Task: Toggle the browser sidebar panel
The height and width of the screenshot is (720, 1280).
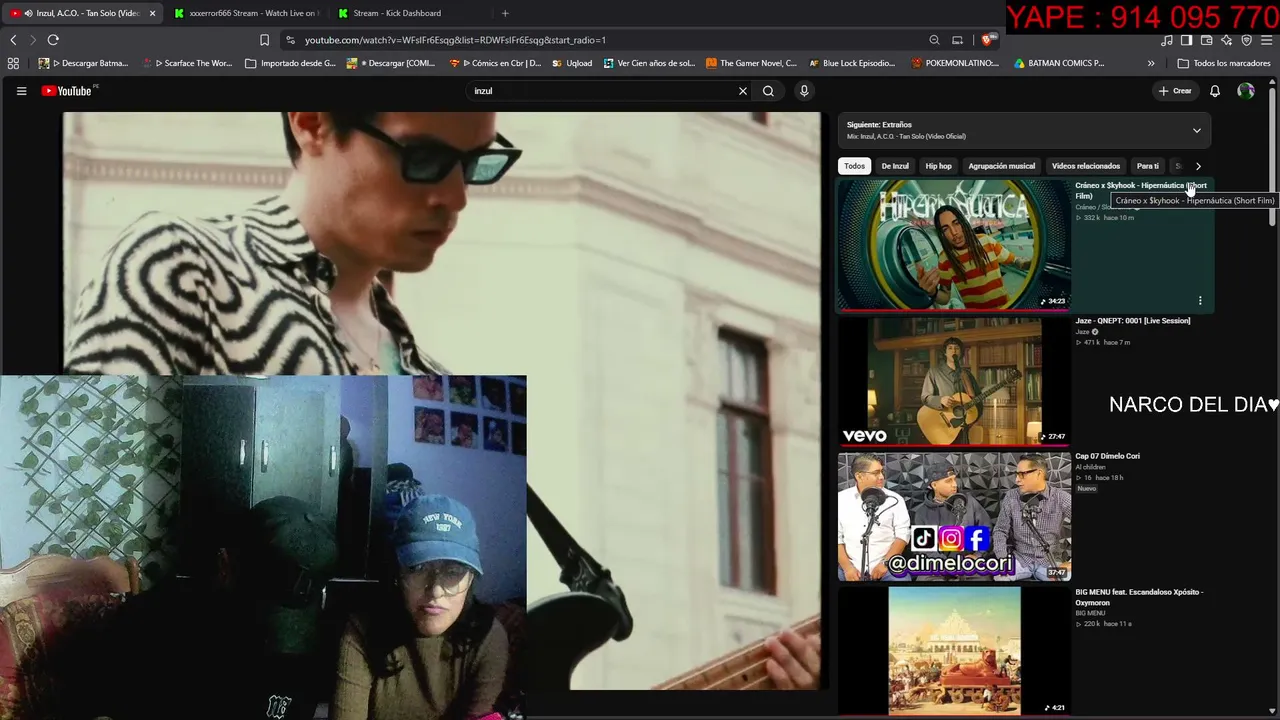Action: pyautogui.click(x=1186, y=40)
